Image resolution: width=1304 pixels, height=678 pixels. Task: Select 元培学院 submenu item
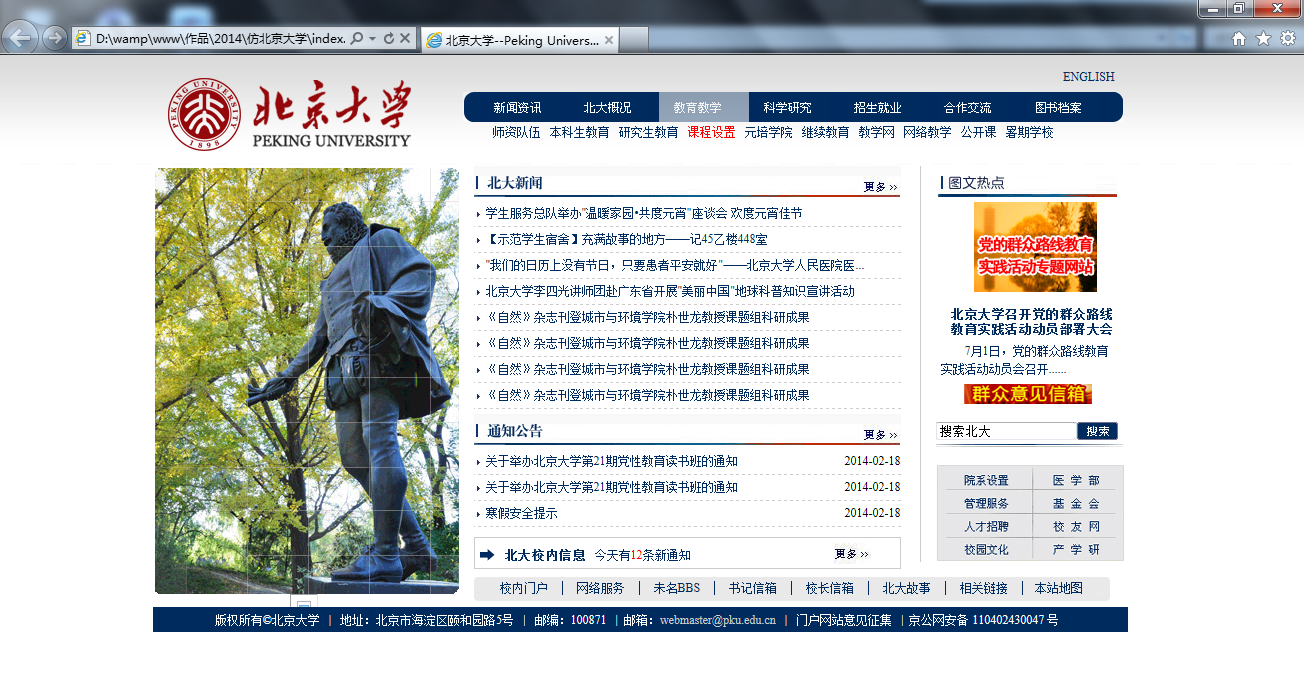pos(768,132)
